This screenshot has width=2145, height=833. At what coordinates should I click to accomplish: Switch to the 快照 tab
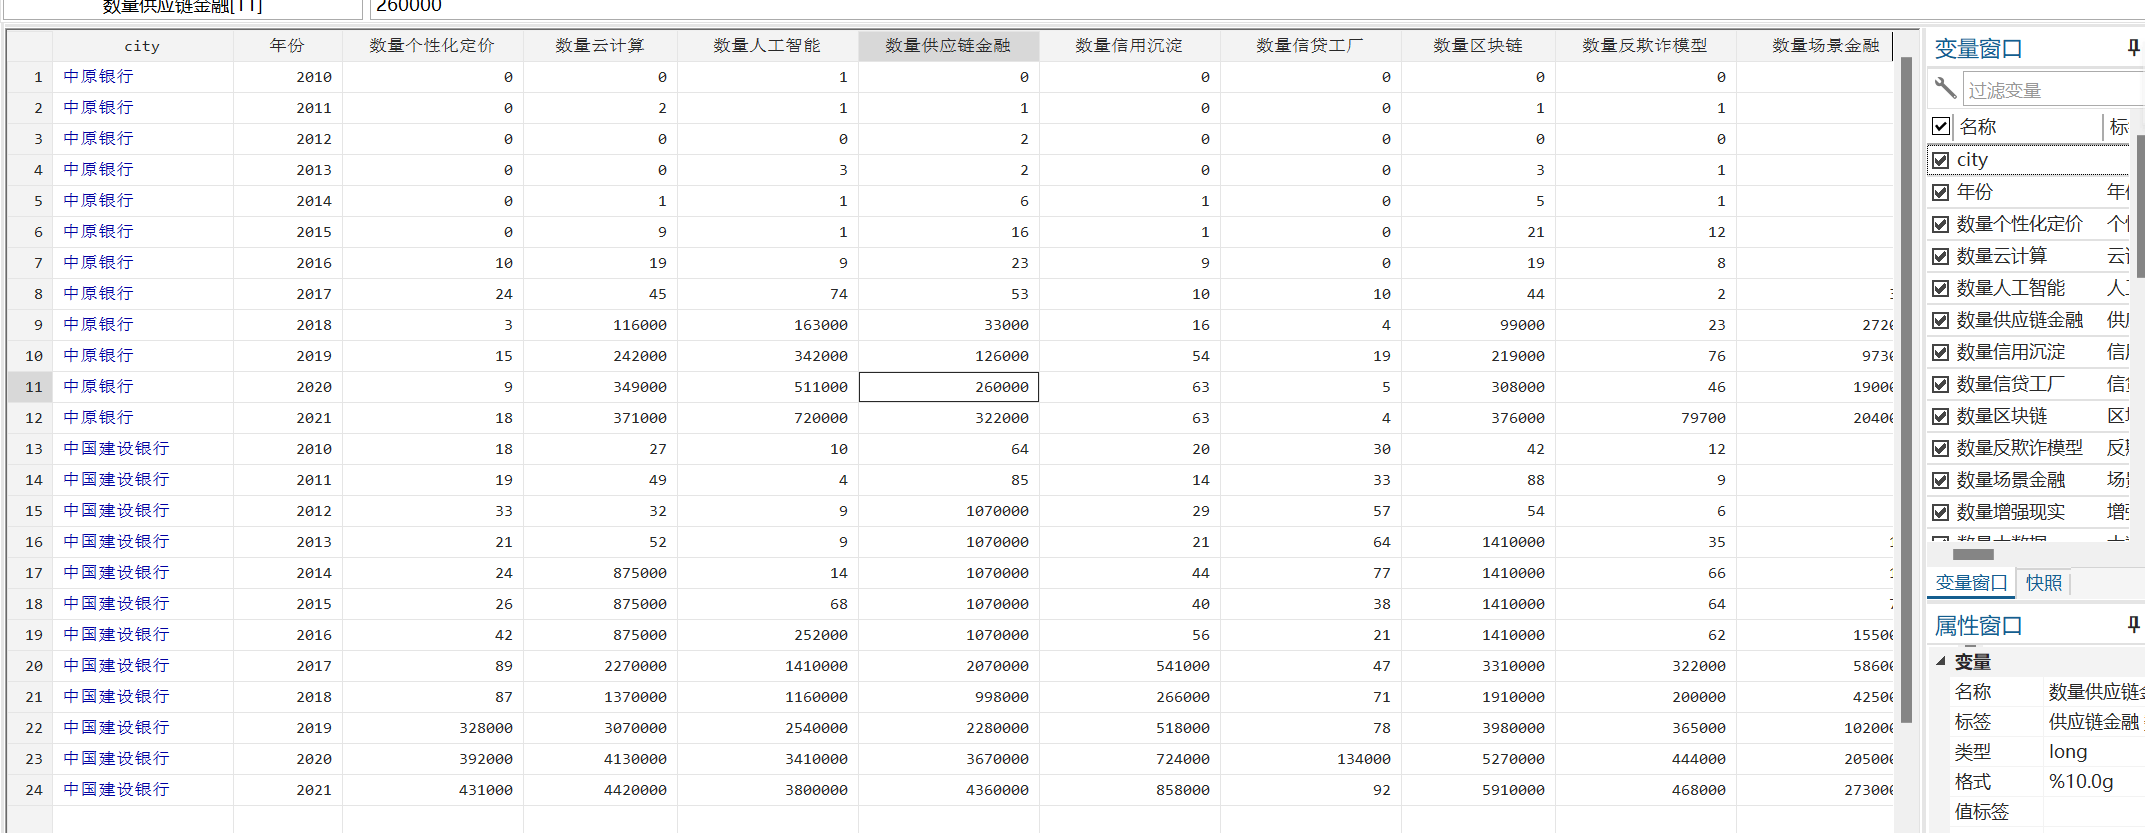pyautogui.click(x=2043, y=583)
